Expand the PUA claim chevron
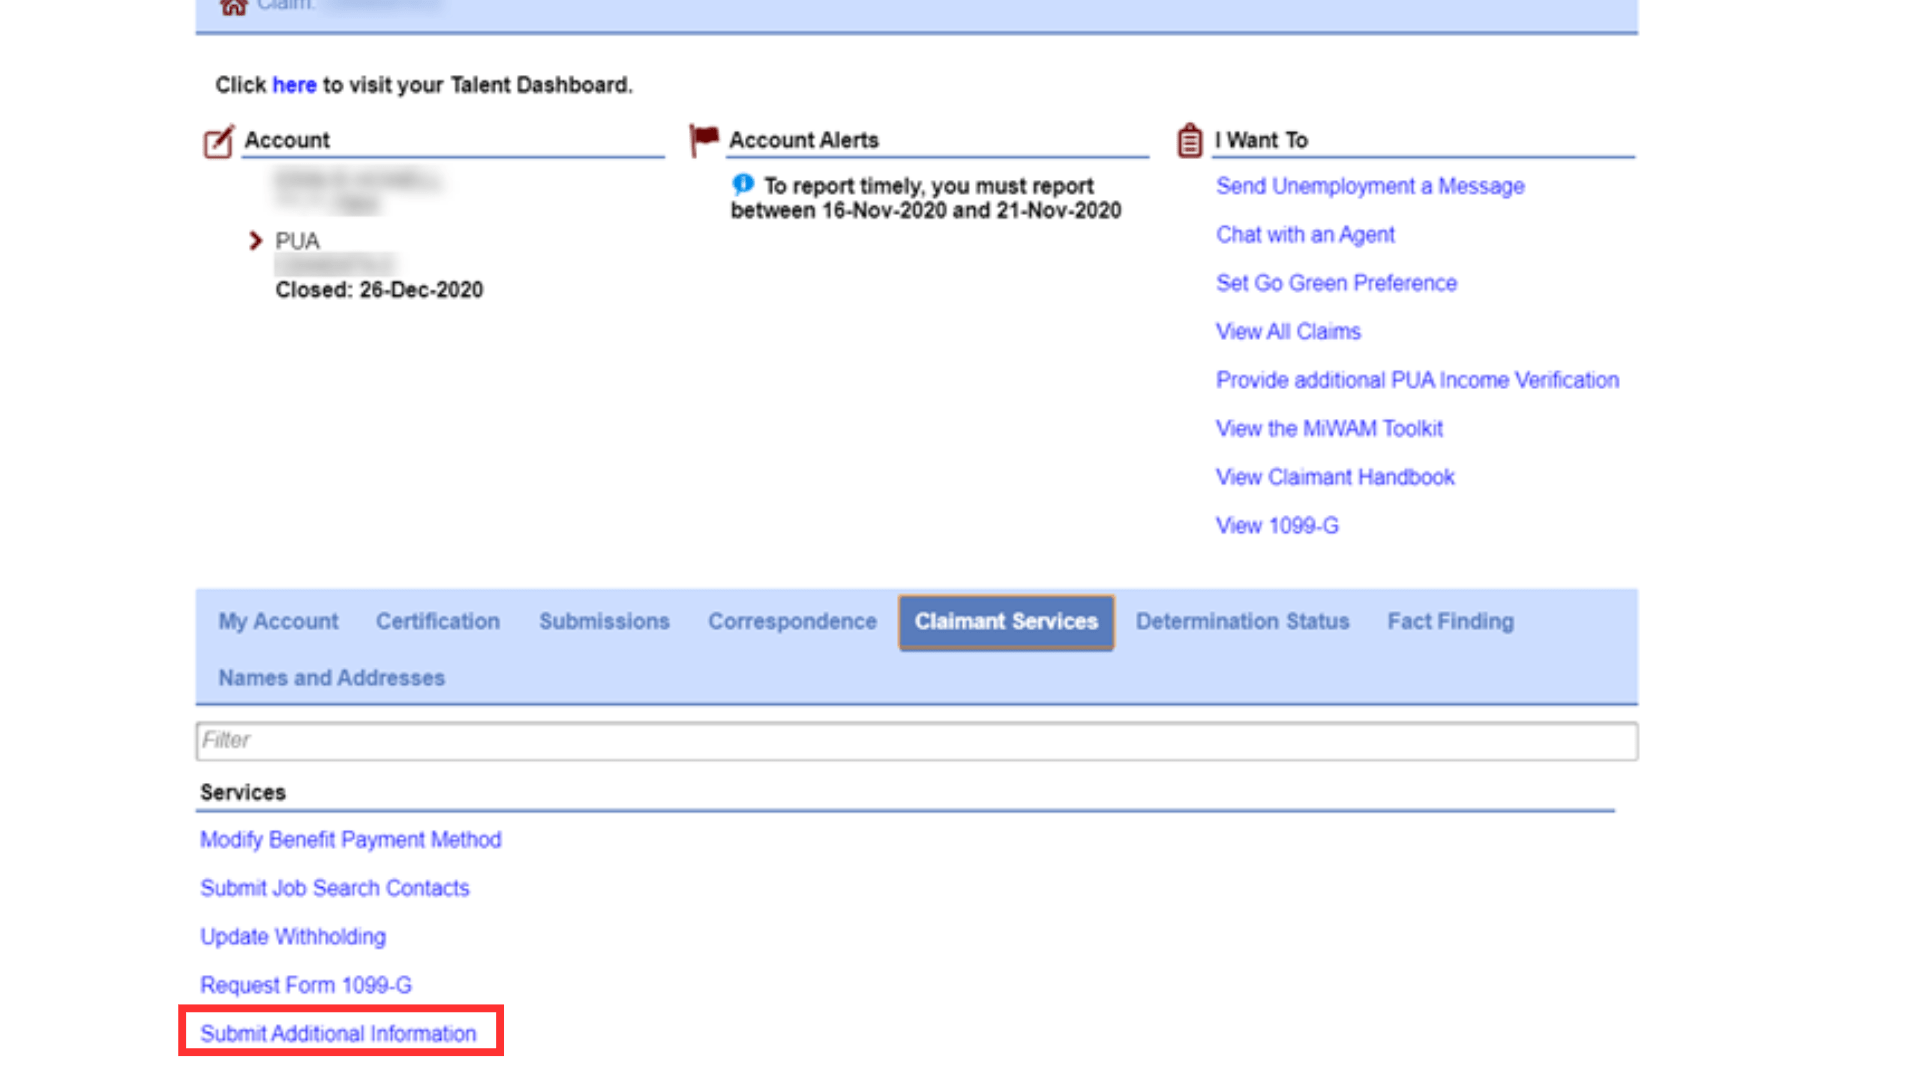Screen dimensions: 1920x1080 [255, 241]
